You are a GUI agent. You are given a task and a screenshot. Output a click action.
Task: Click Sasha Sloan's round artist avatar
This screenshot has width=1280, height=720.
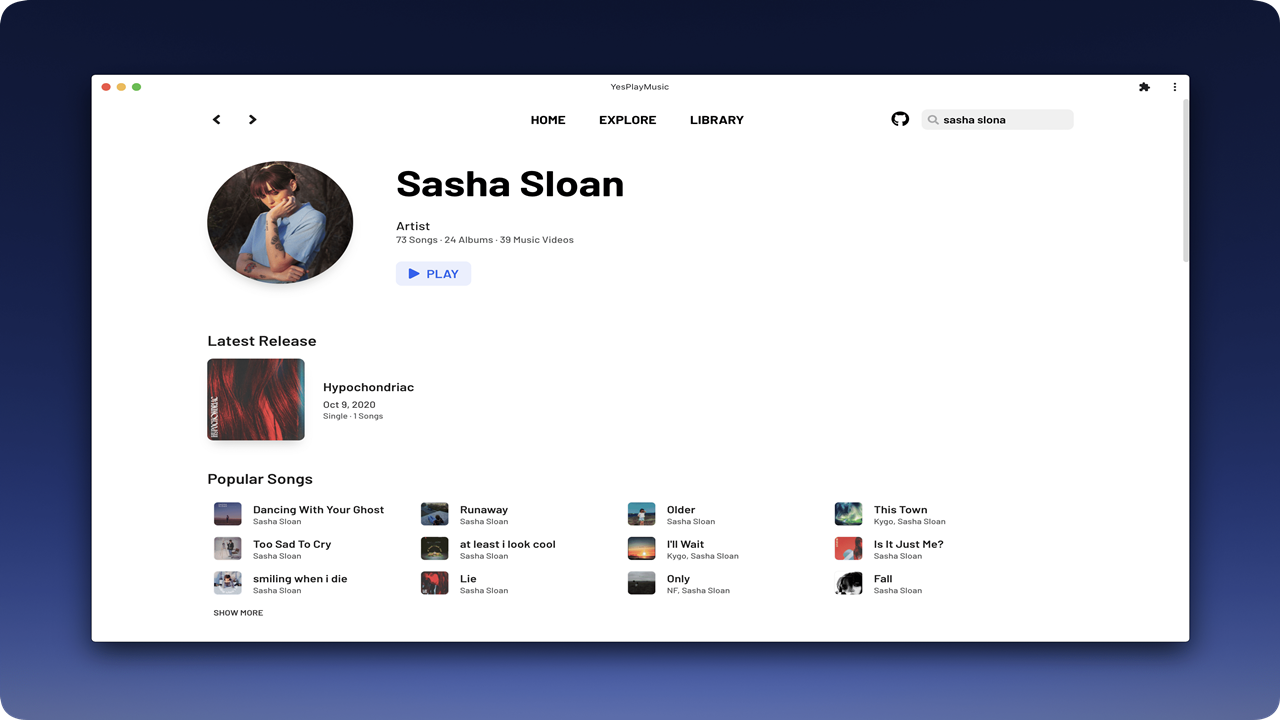click(280, 222)
